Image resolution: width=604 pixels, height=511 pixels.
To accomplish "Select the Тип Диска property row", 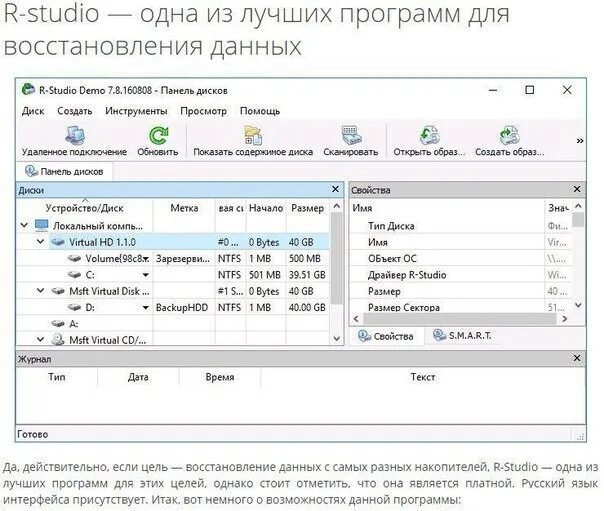I will coord(460,226).
